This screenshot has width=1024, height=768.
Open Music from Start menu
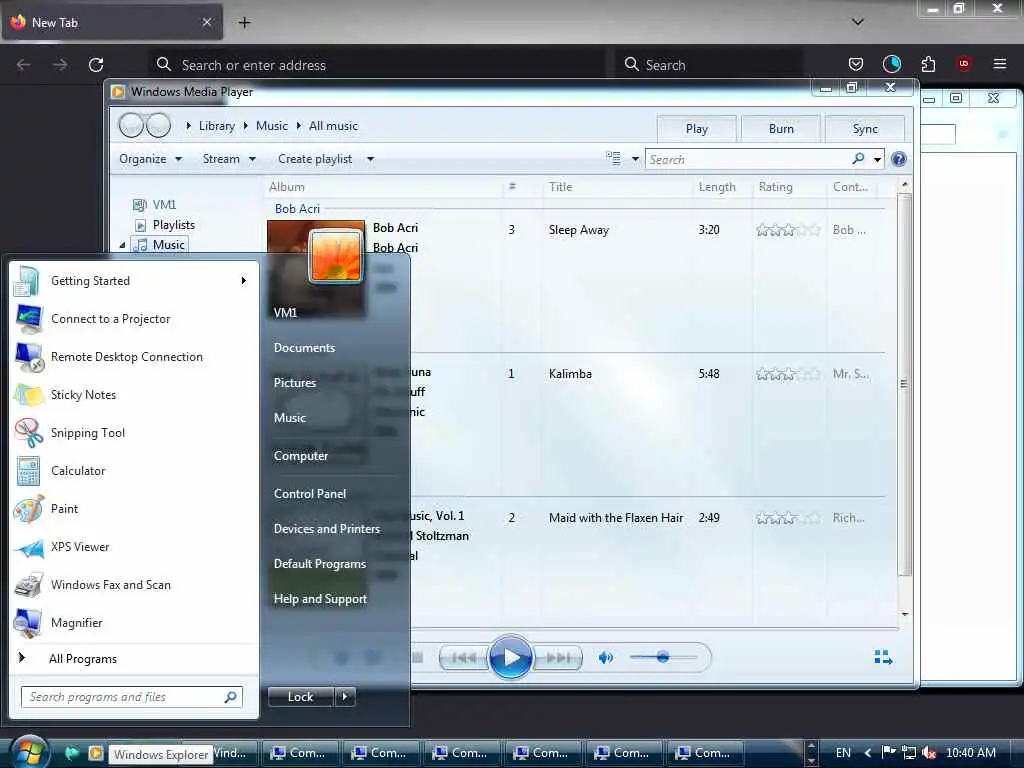coord(290,418)
